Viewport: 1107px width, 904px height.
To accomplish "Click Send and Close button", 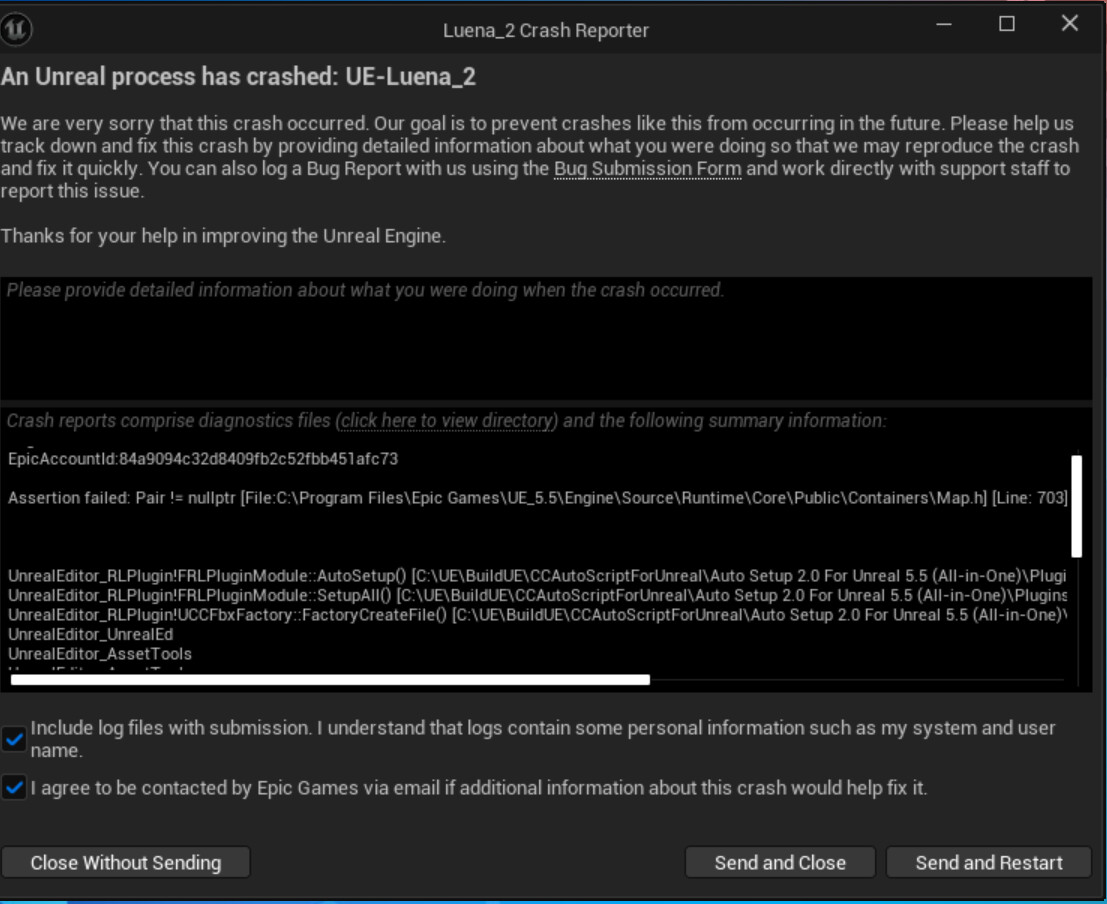I will [x=780, y=862].
